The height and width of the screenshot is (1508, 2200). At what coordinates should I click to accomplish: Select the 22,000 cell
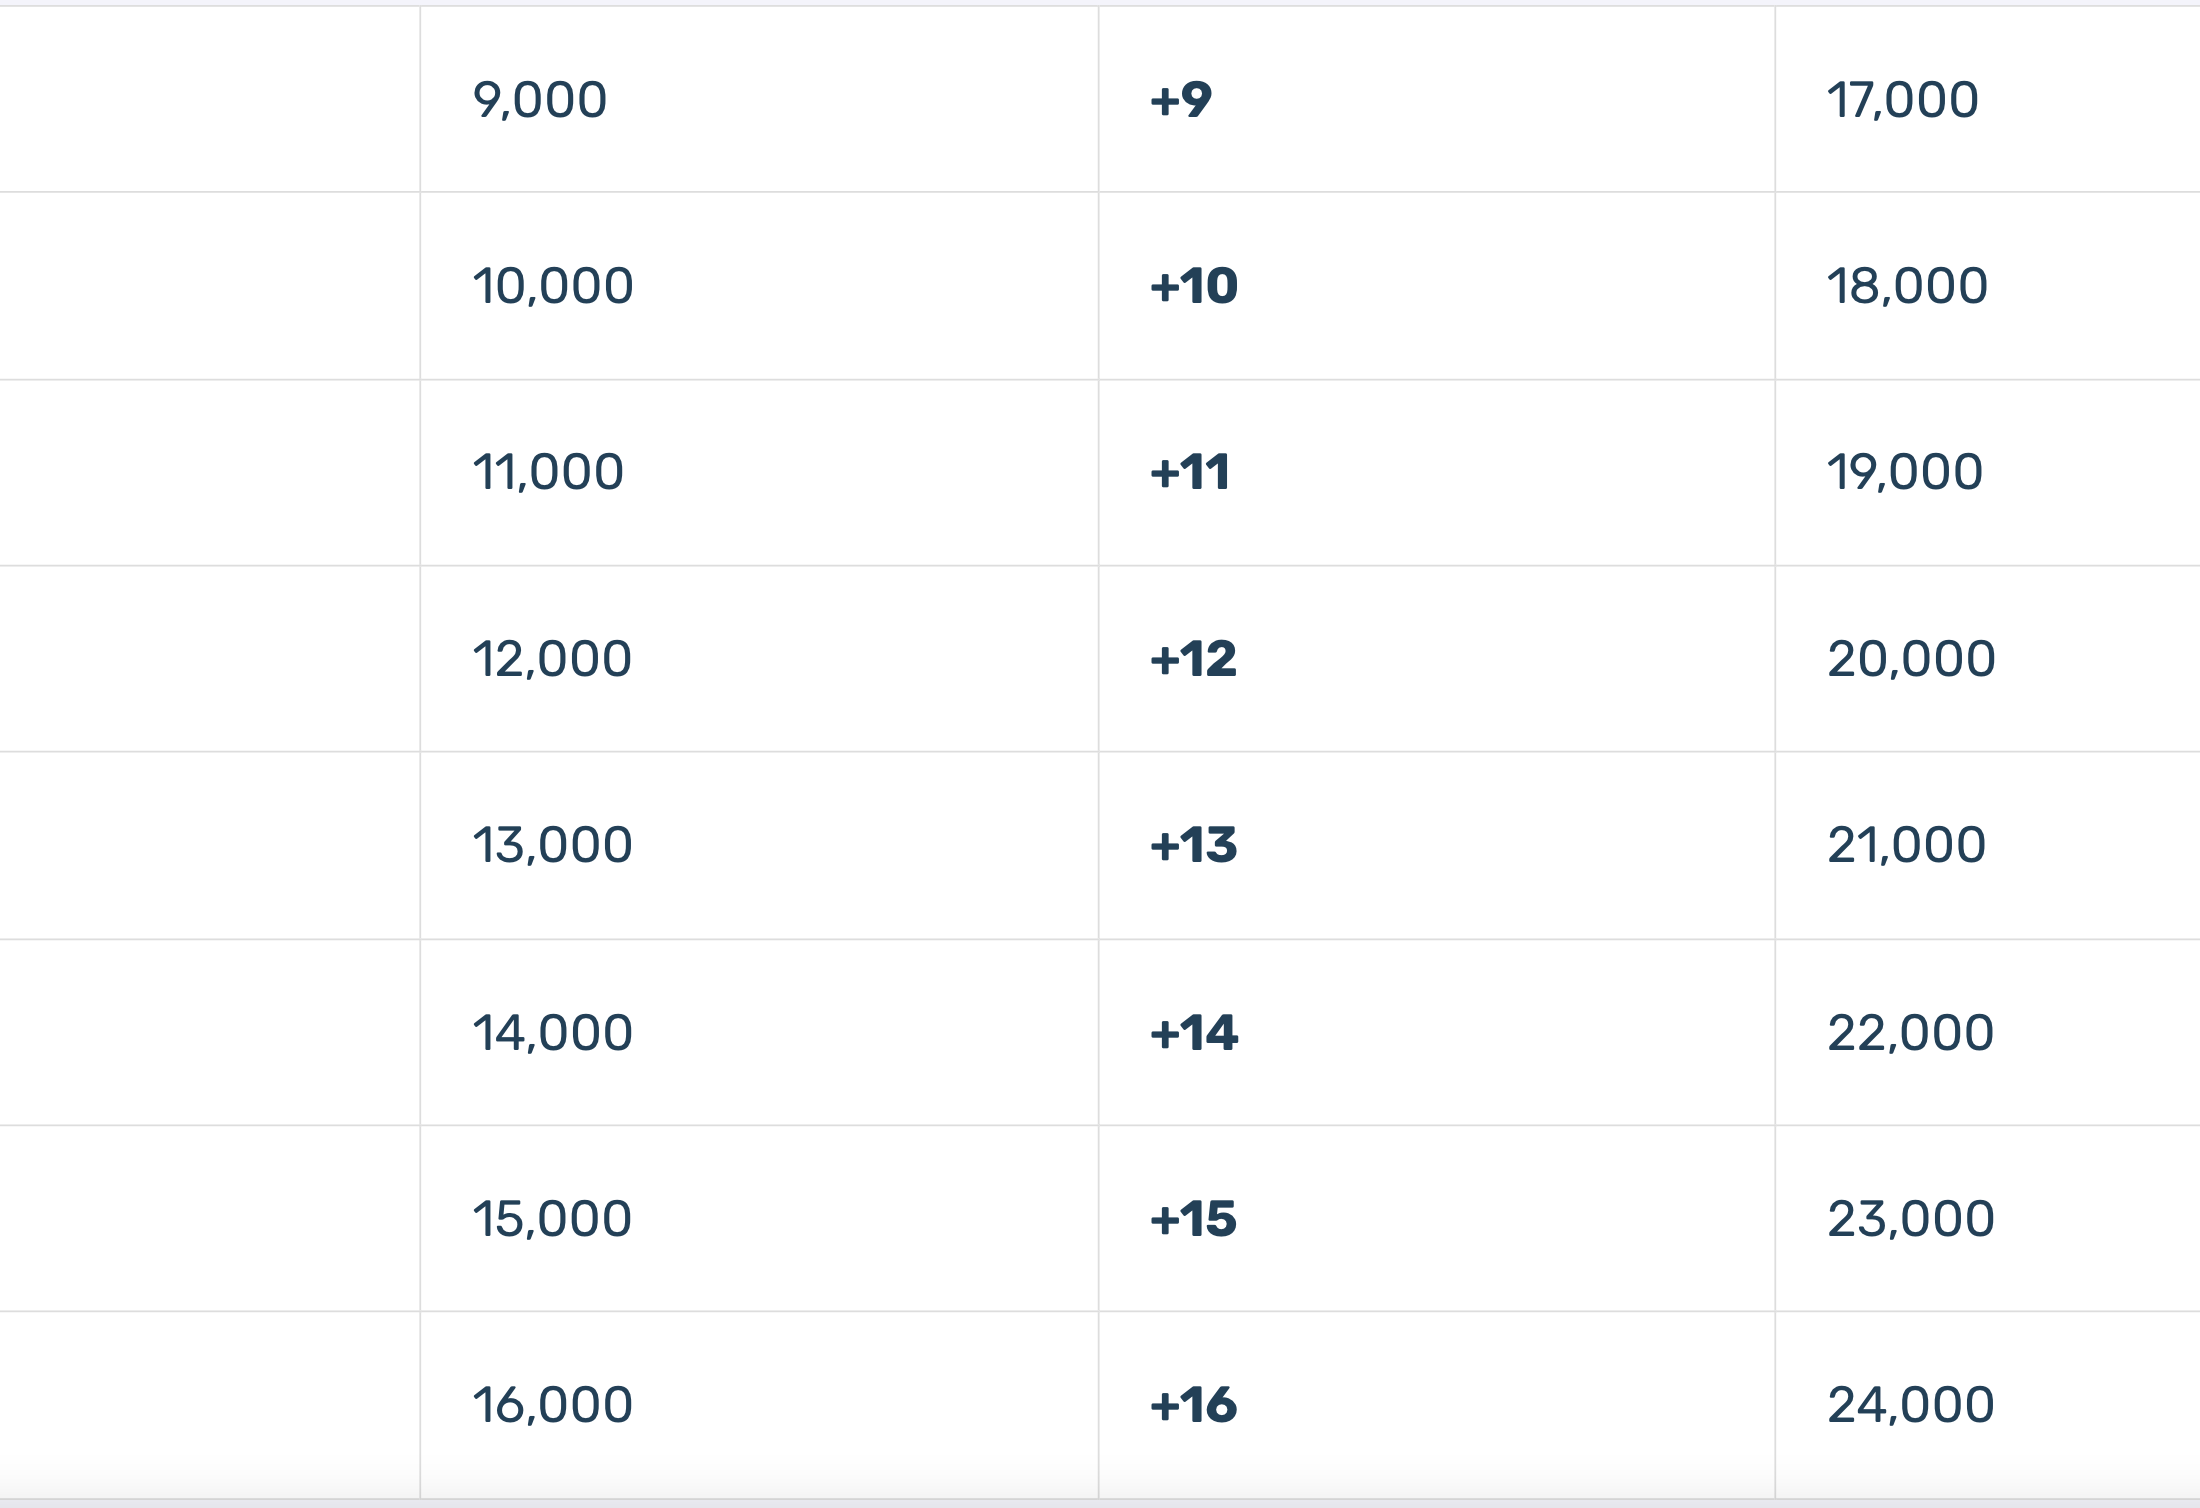pos(1988,1032)
